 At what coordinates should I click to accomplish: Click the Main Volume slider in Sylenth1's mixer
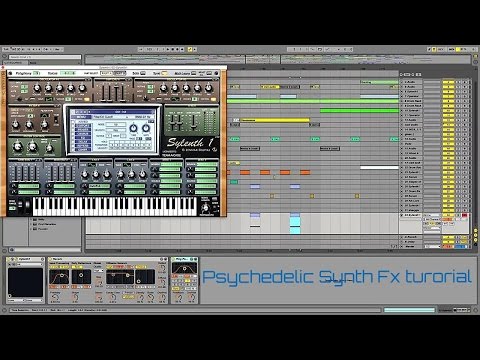pos(193,122)
